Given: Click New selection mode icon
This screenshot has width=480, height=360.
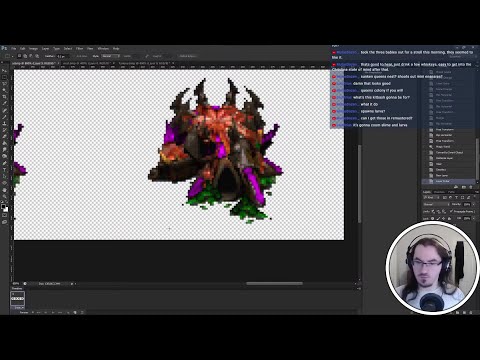Looking at the screenshot, I should [x=19, y=56].
